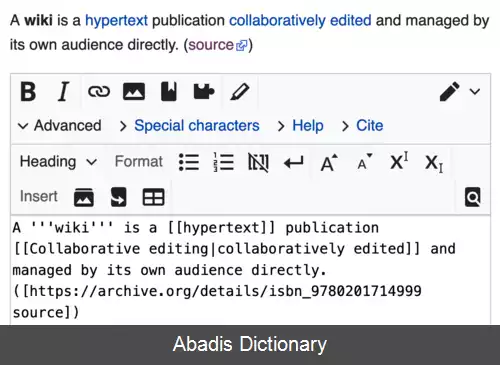Apply subscript formatting
This screenshot has width=500, height=365.
pyautogui.click(x=434, y=163)
